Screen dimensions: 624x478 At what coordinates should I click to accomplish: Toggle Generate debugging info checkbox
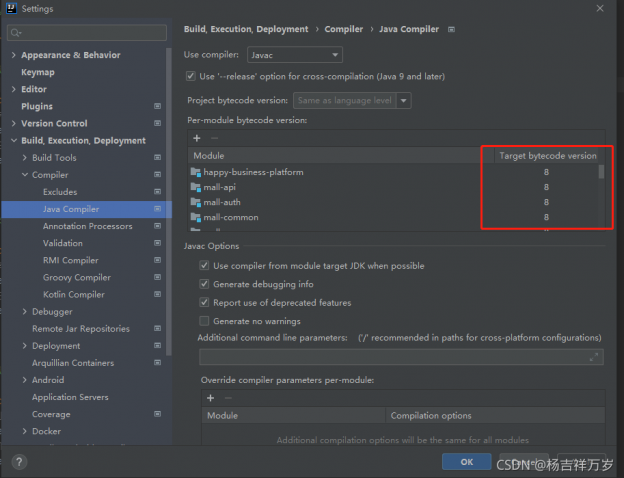[x=205, y=284]
